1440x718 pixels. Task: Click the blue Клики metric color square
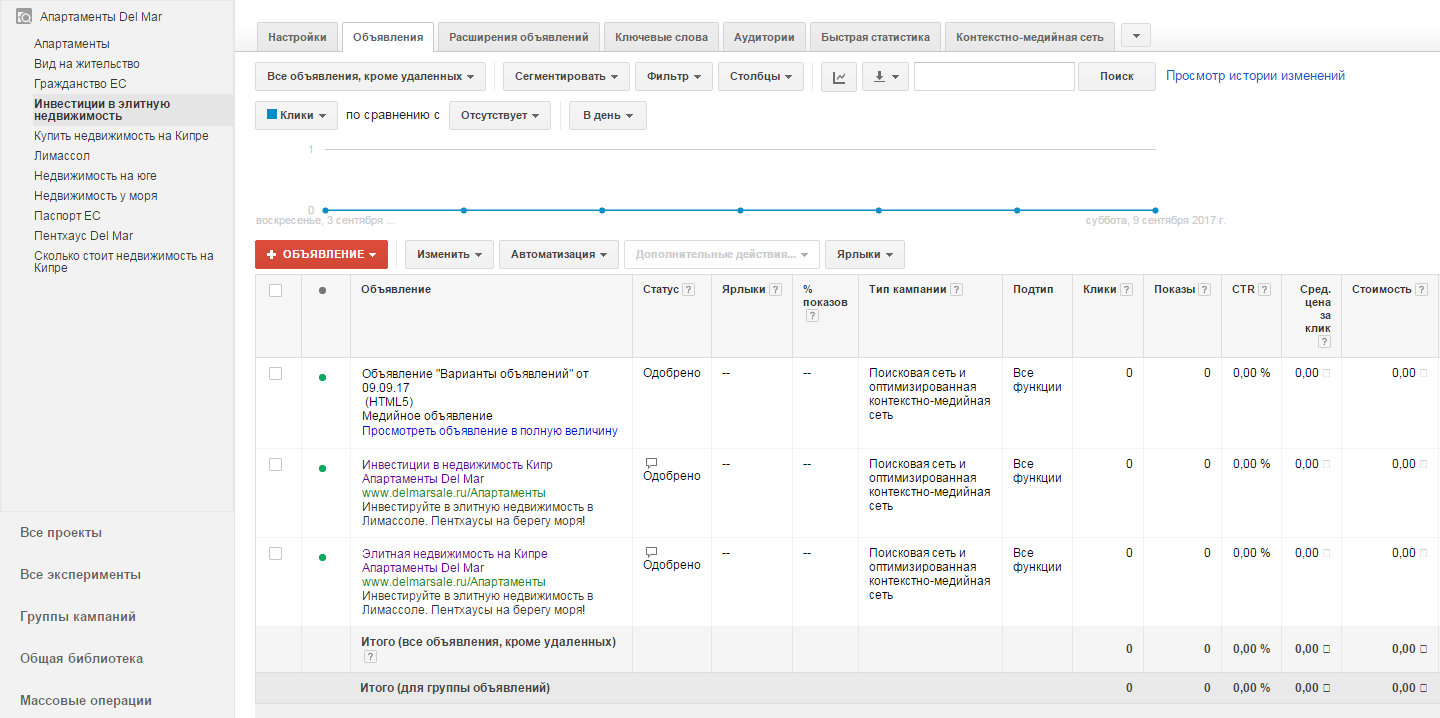tap(271, 115)
